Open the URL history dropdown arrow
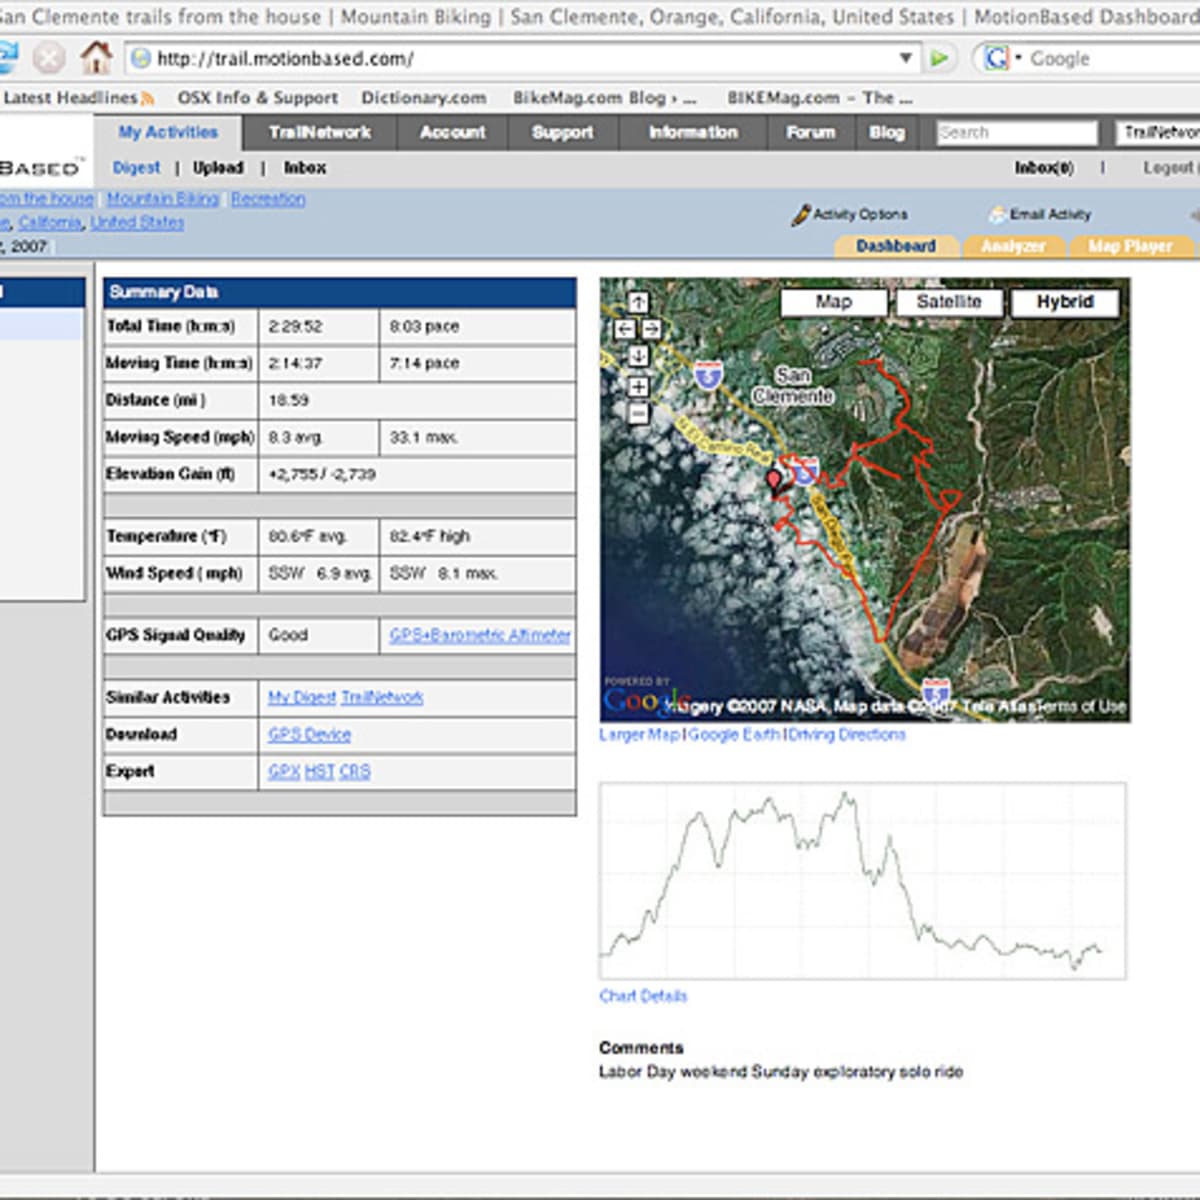1200x1200 pixels. pos(905,58)
